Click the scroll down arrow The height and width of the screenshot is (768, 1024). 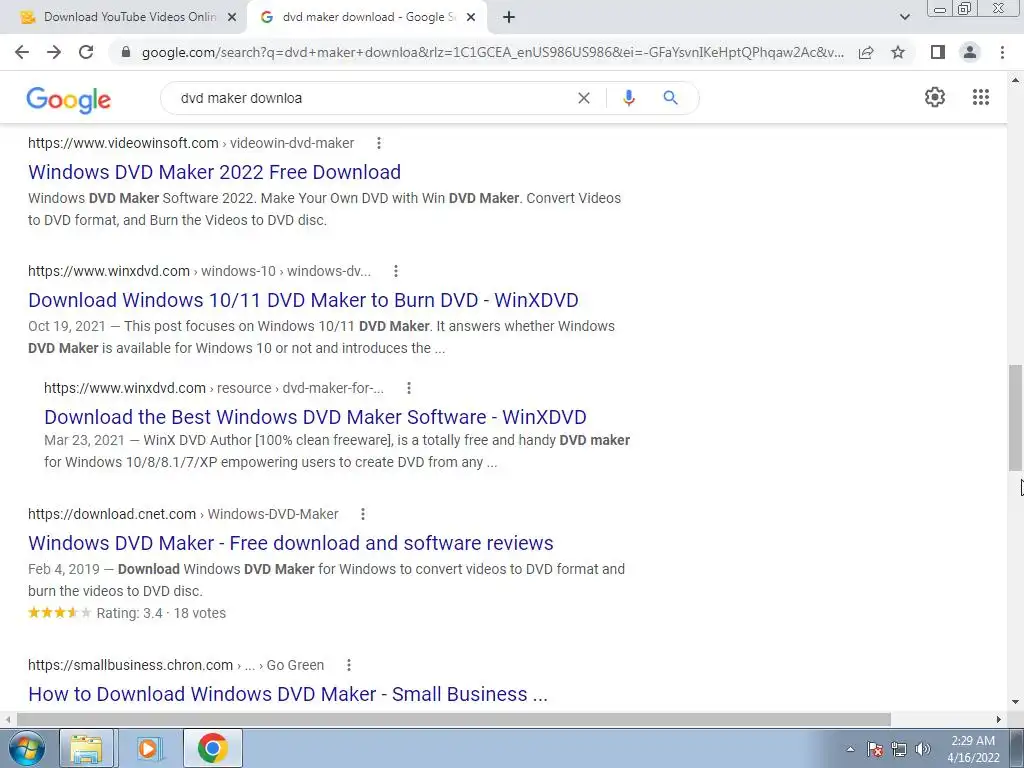pyautogui.click(x=1015, y=702)
